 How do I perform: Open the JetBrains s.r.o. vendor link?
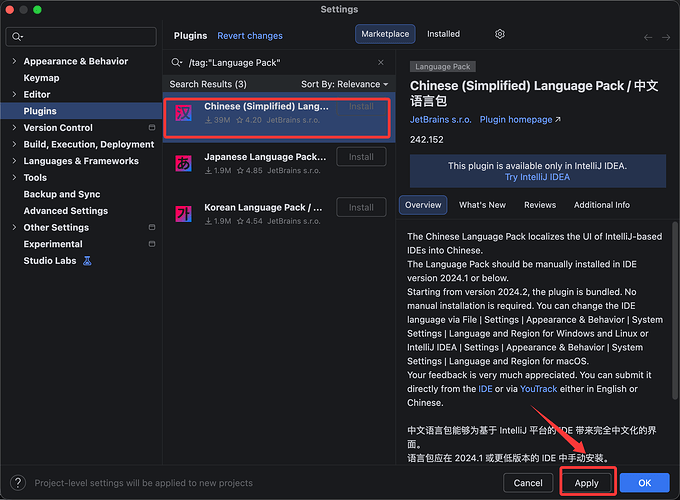441,119
